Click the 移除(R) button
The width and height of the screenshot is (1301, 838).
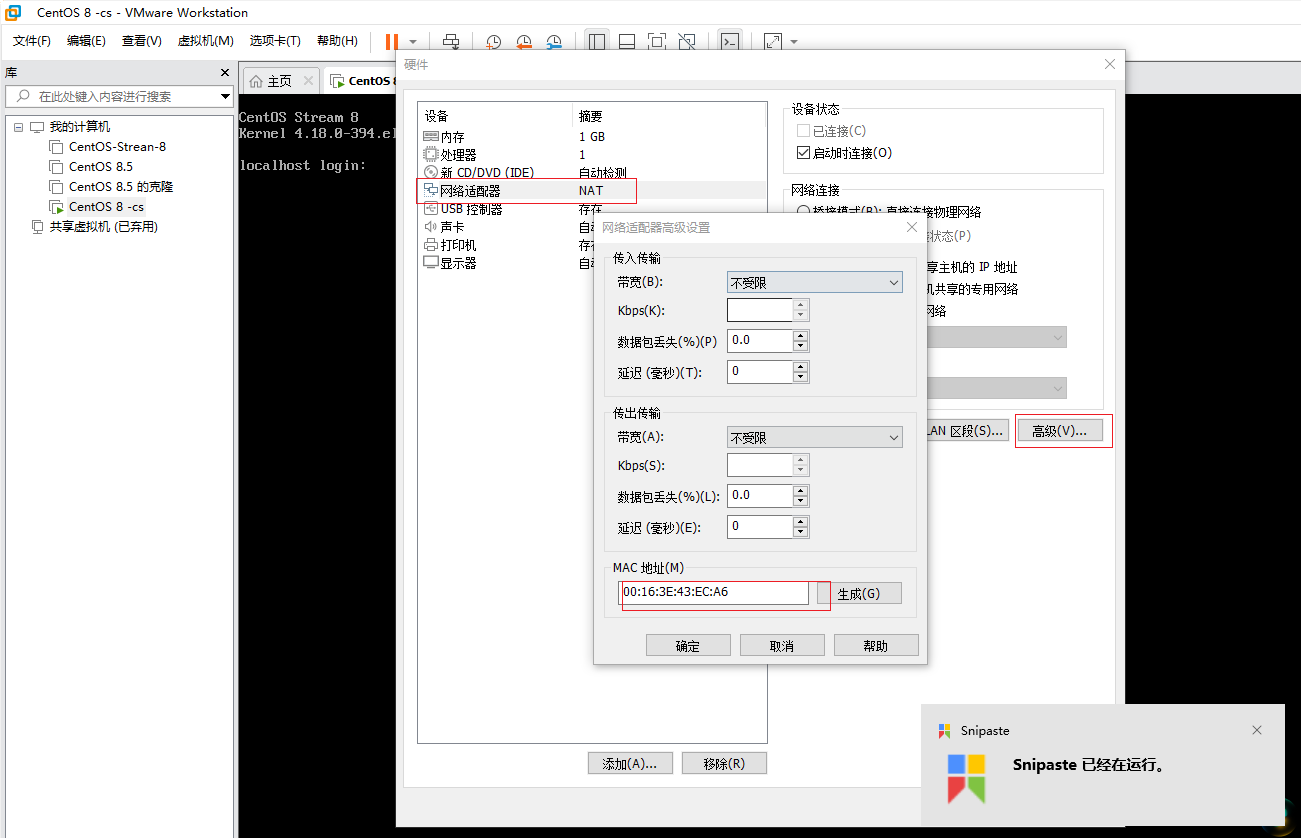coord(724,763)
